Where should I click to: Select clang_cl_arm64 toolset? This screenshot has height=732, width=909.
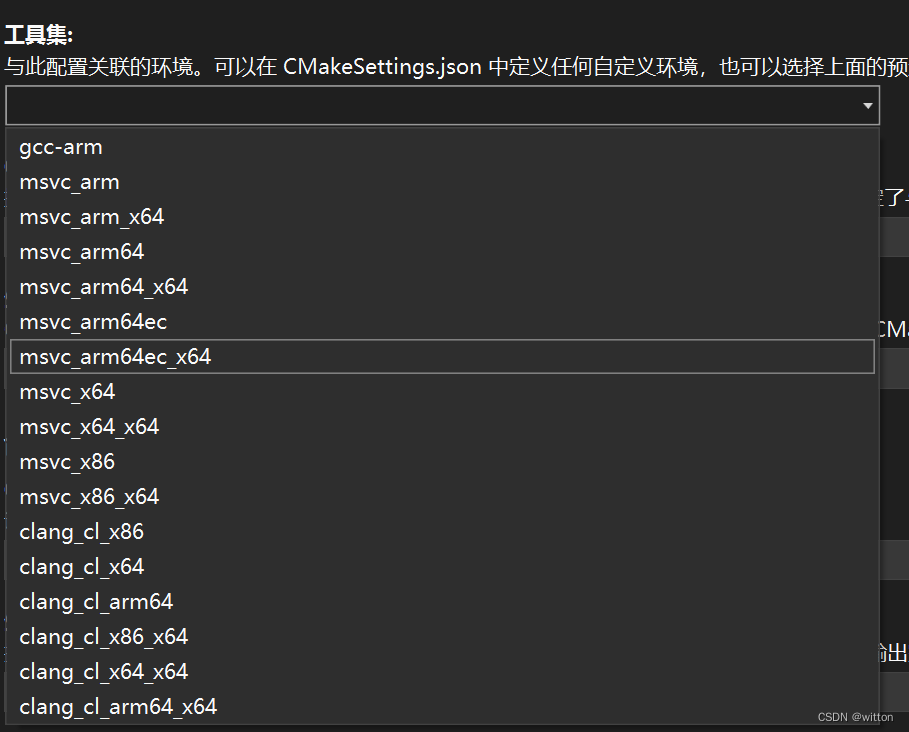point(96,601)
